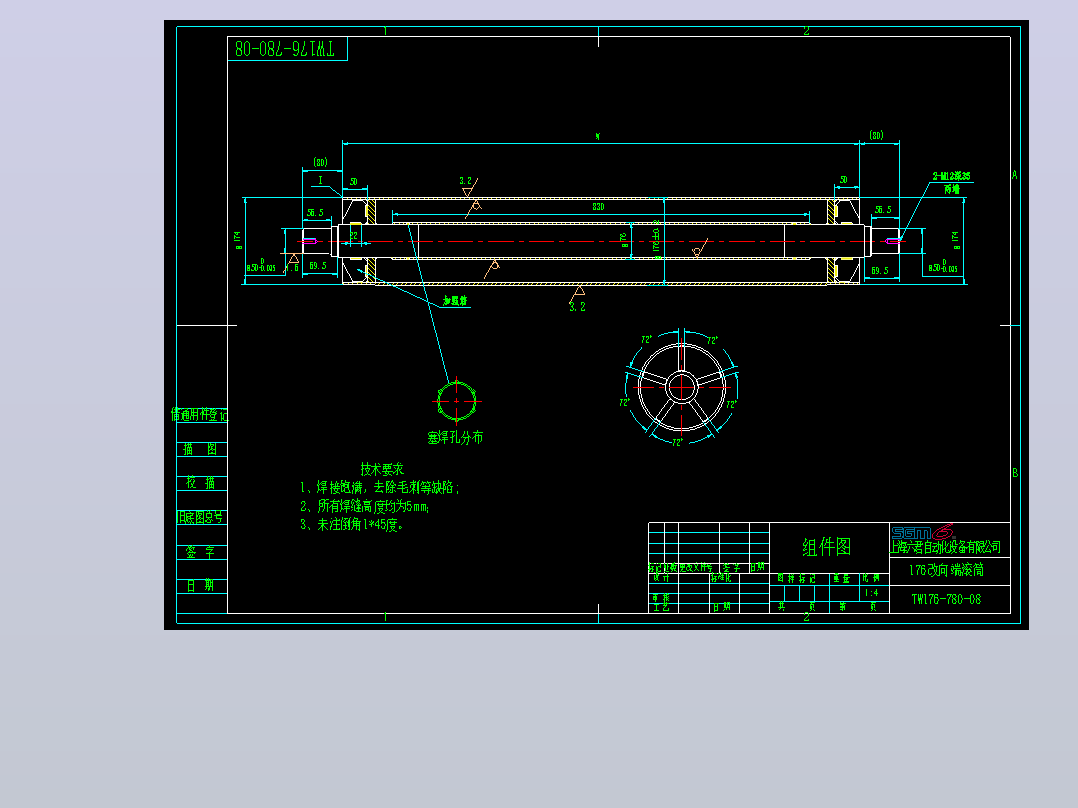
Task: Click the 1.6 roughness symbol on left shaft
Action: (293, 262)
